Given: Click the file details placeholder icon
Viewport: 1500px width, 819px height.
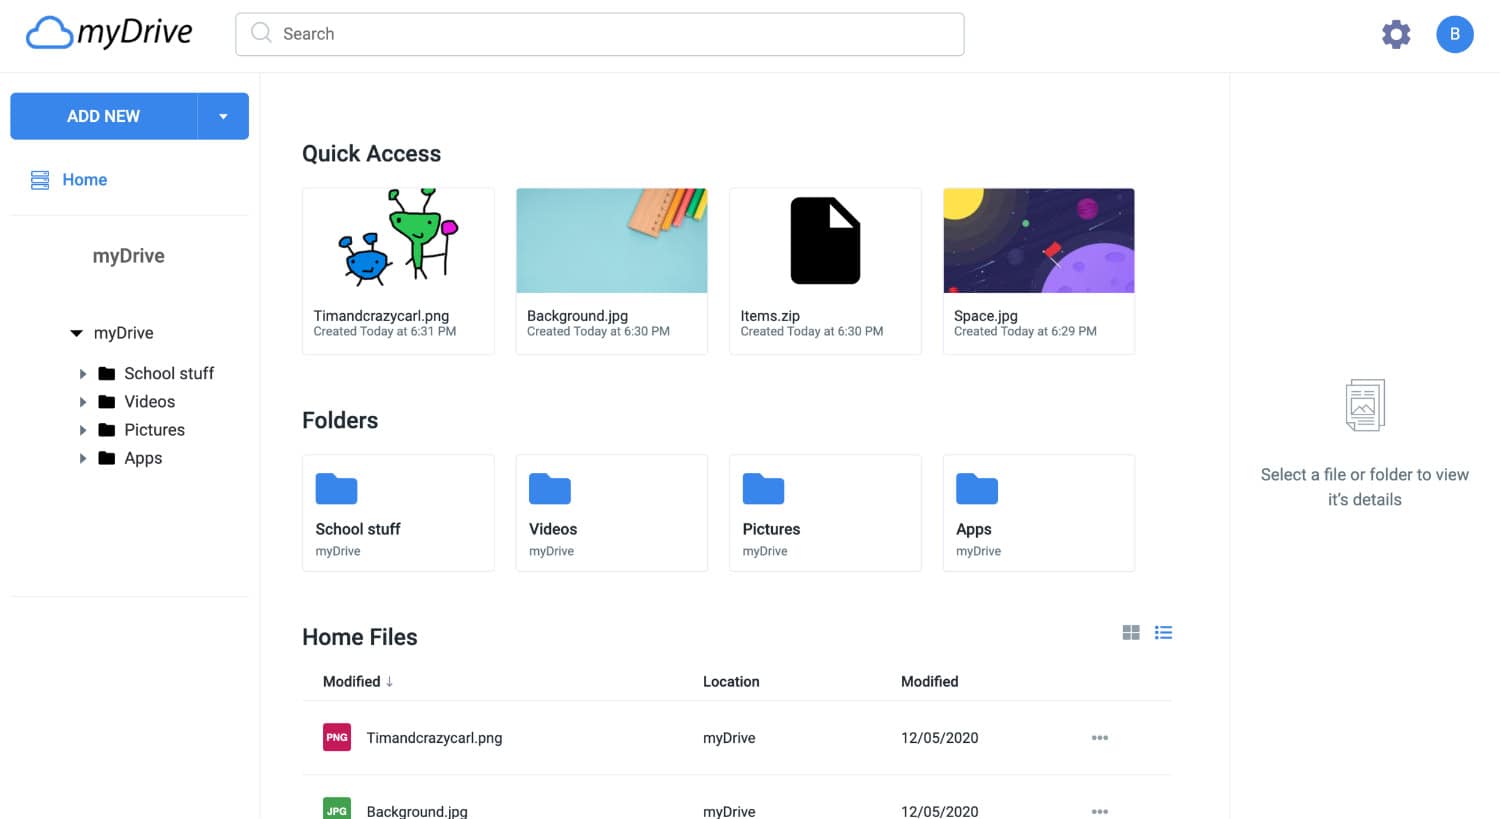Looking at the screenshot, I should click(1365, 405).
